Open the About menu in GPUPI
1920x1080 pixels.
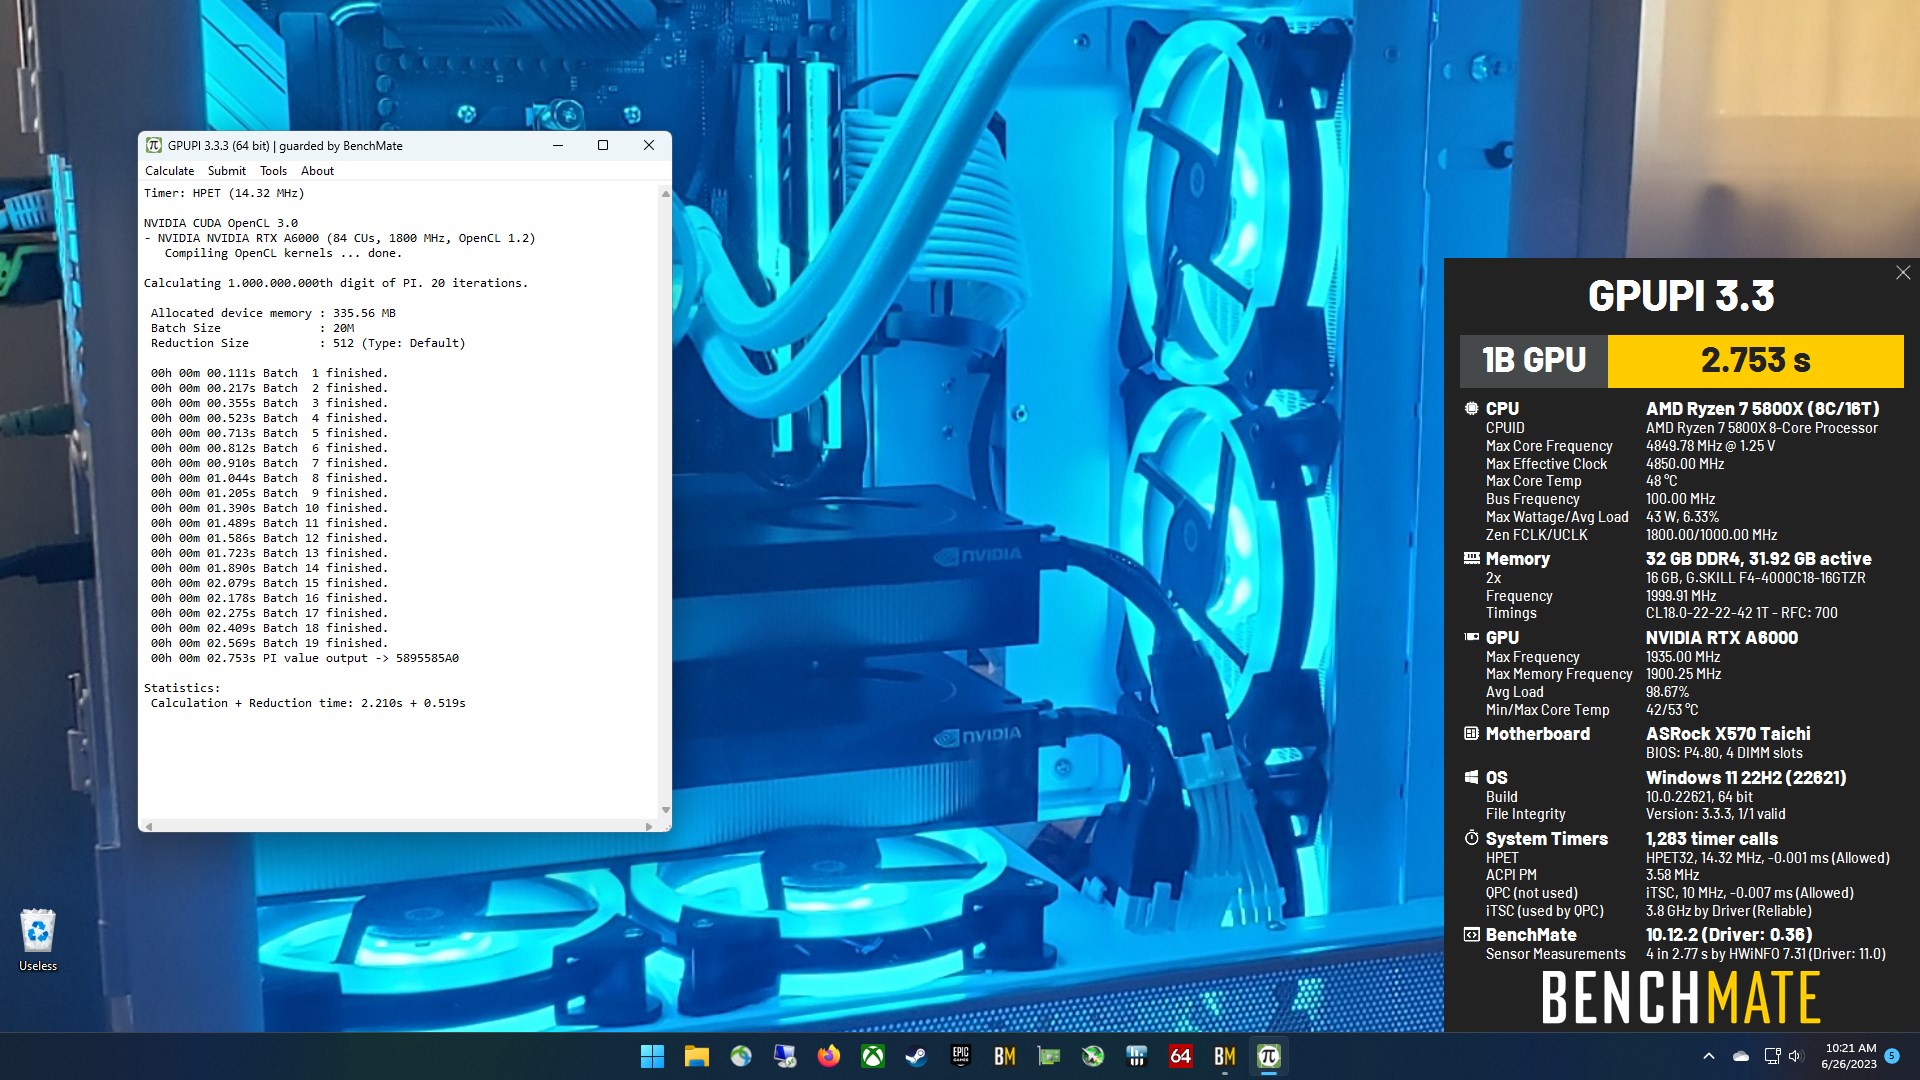pyautogui.click(x=317, y=171)
